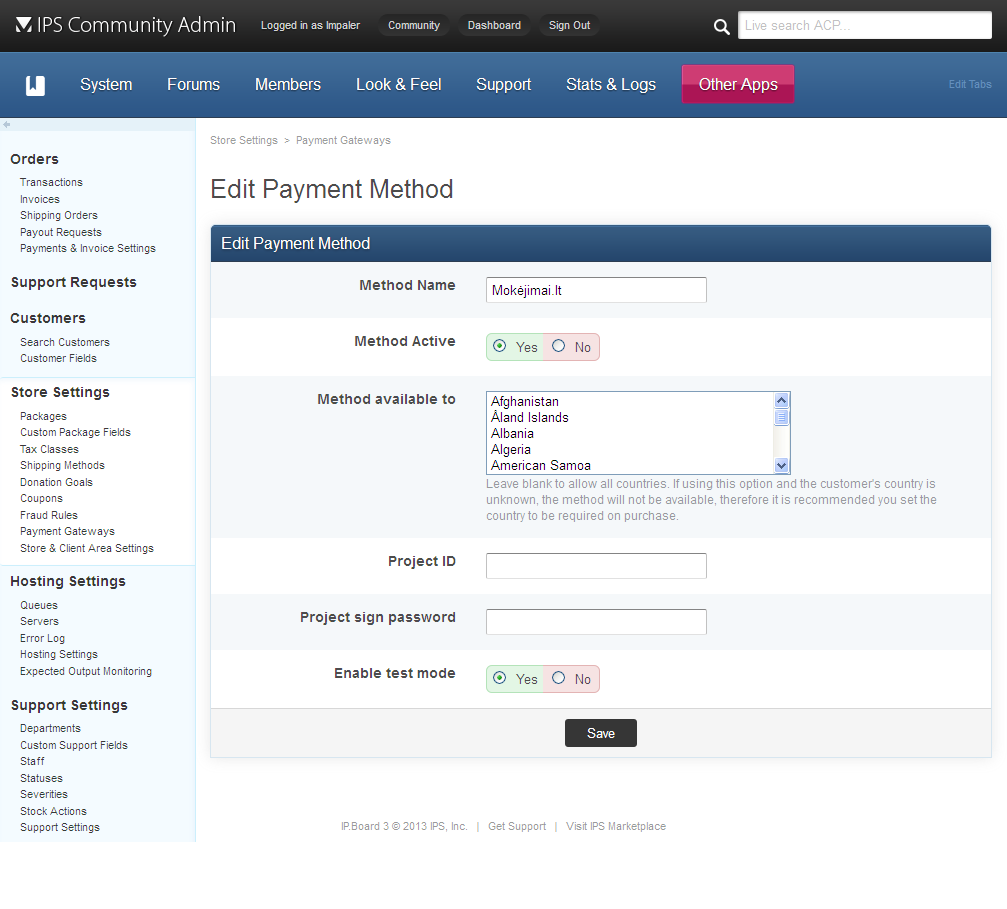Screen dimensions: 1007x909
Task: Open Coupons in sidebar
Action: 42,499
